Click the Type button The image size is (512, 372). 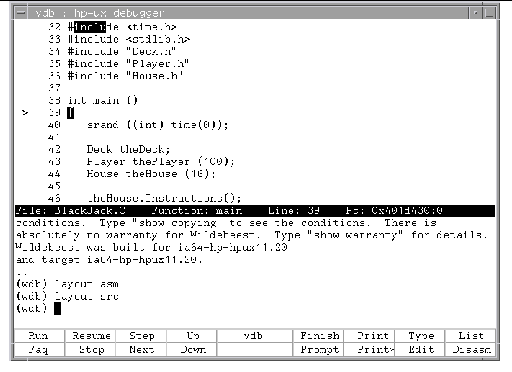(420, 335)
